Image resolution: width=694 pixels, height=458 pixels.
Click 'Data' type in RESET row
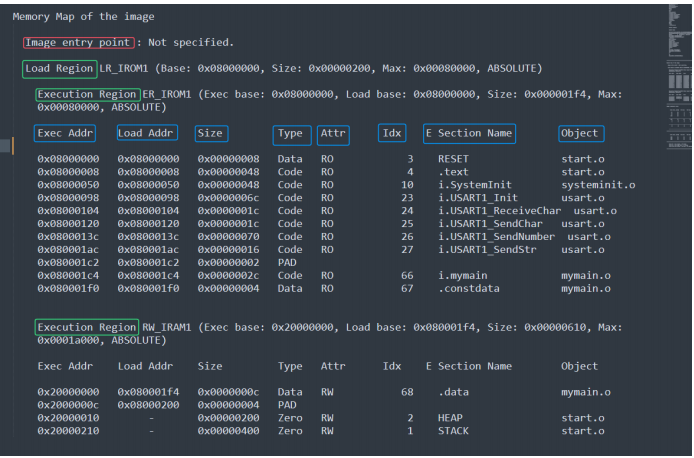290,159
